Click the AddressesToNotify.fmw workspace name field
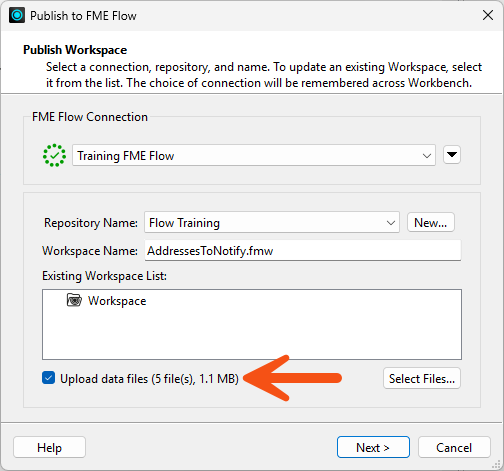 click(303, 250)
